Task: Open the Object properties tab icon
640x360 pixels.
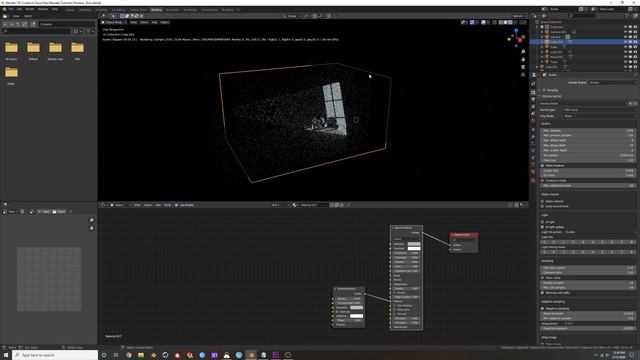Action: 533,130
